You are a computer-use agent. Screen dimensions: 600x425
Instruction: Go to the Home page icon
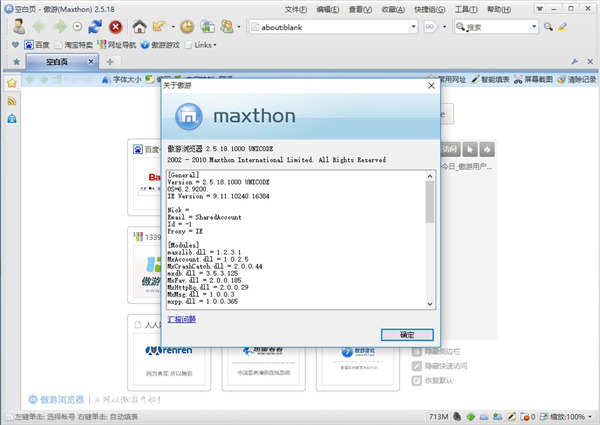[139, 26]
